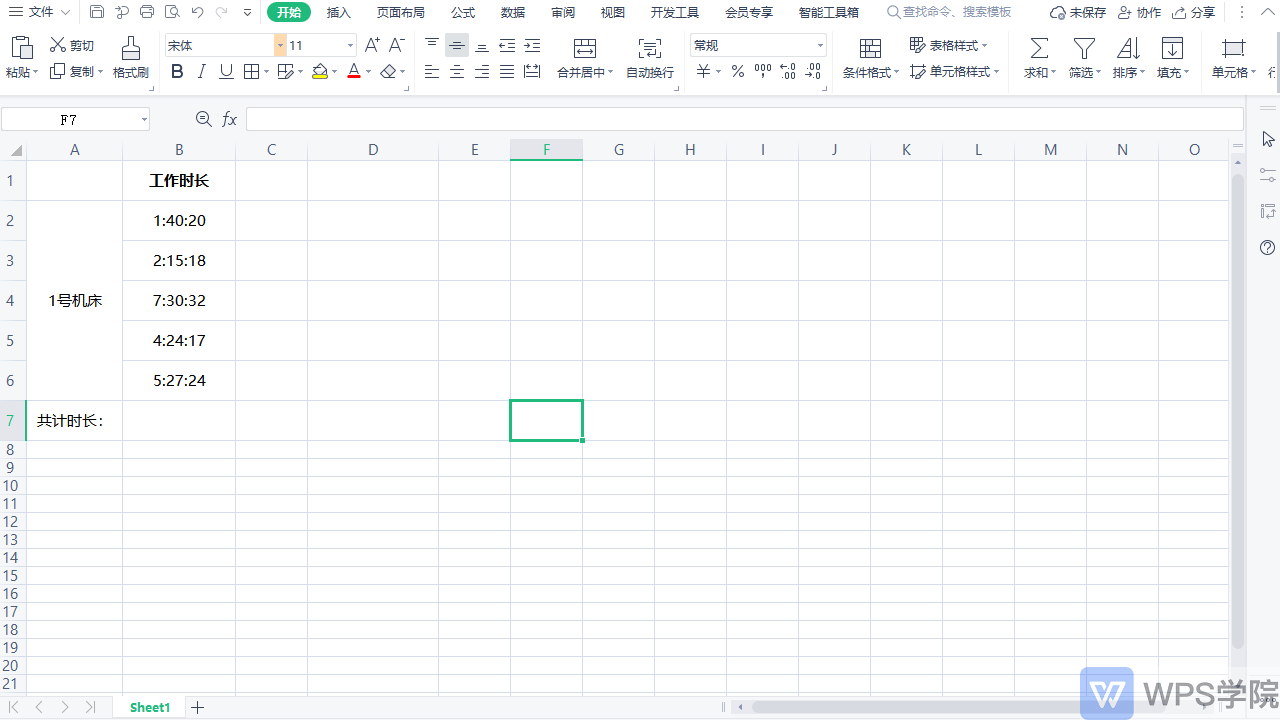Click the insert function fx icon

click(x=229, y=119)
